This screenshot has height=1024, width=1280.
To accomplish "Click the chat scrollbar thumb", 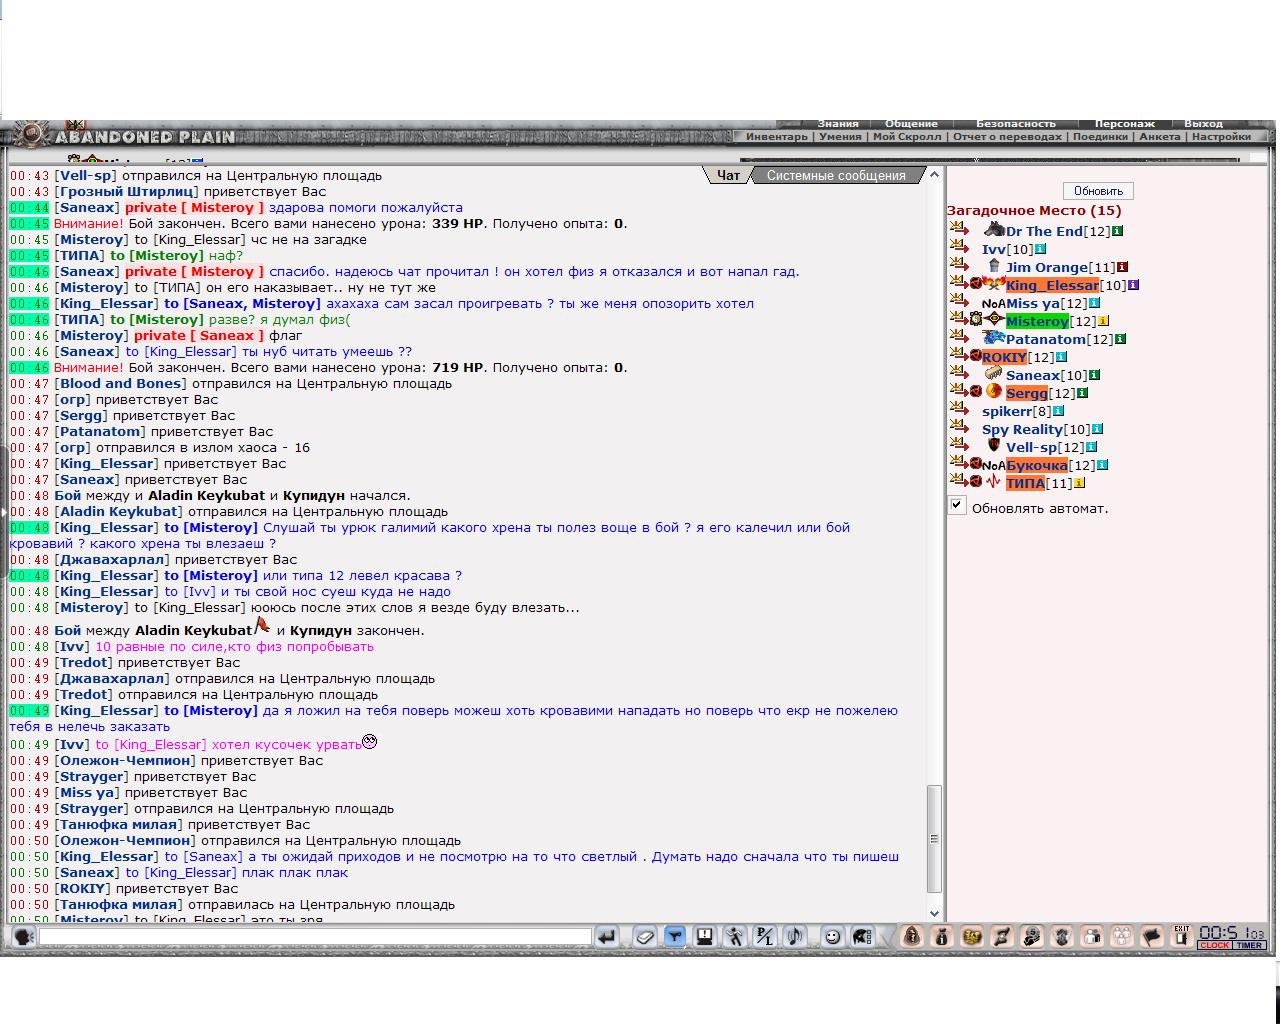I will 935,838.
